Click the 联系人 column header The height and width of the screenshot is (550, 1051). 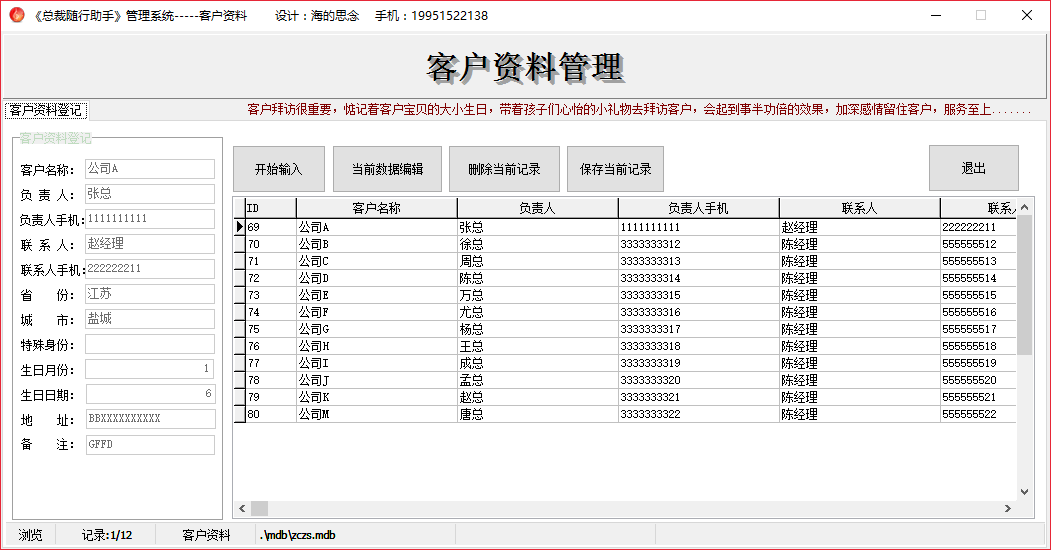(859, 208)
